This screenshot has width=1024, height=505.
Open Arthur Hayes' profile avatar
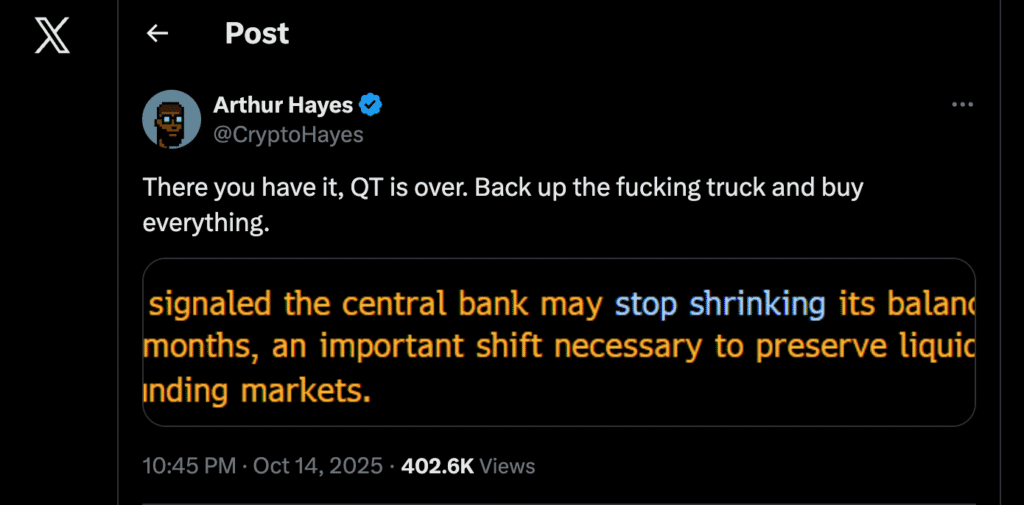pyautogui.click(x=172, y=120)
